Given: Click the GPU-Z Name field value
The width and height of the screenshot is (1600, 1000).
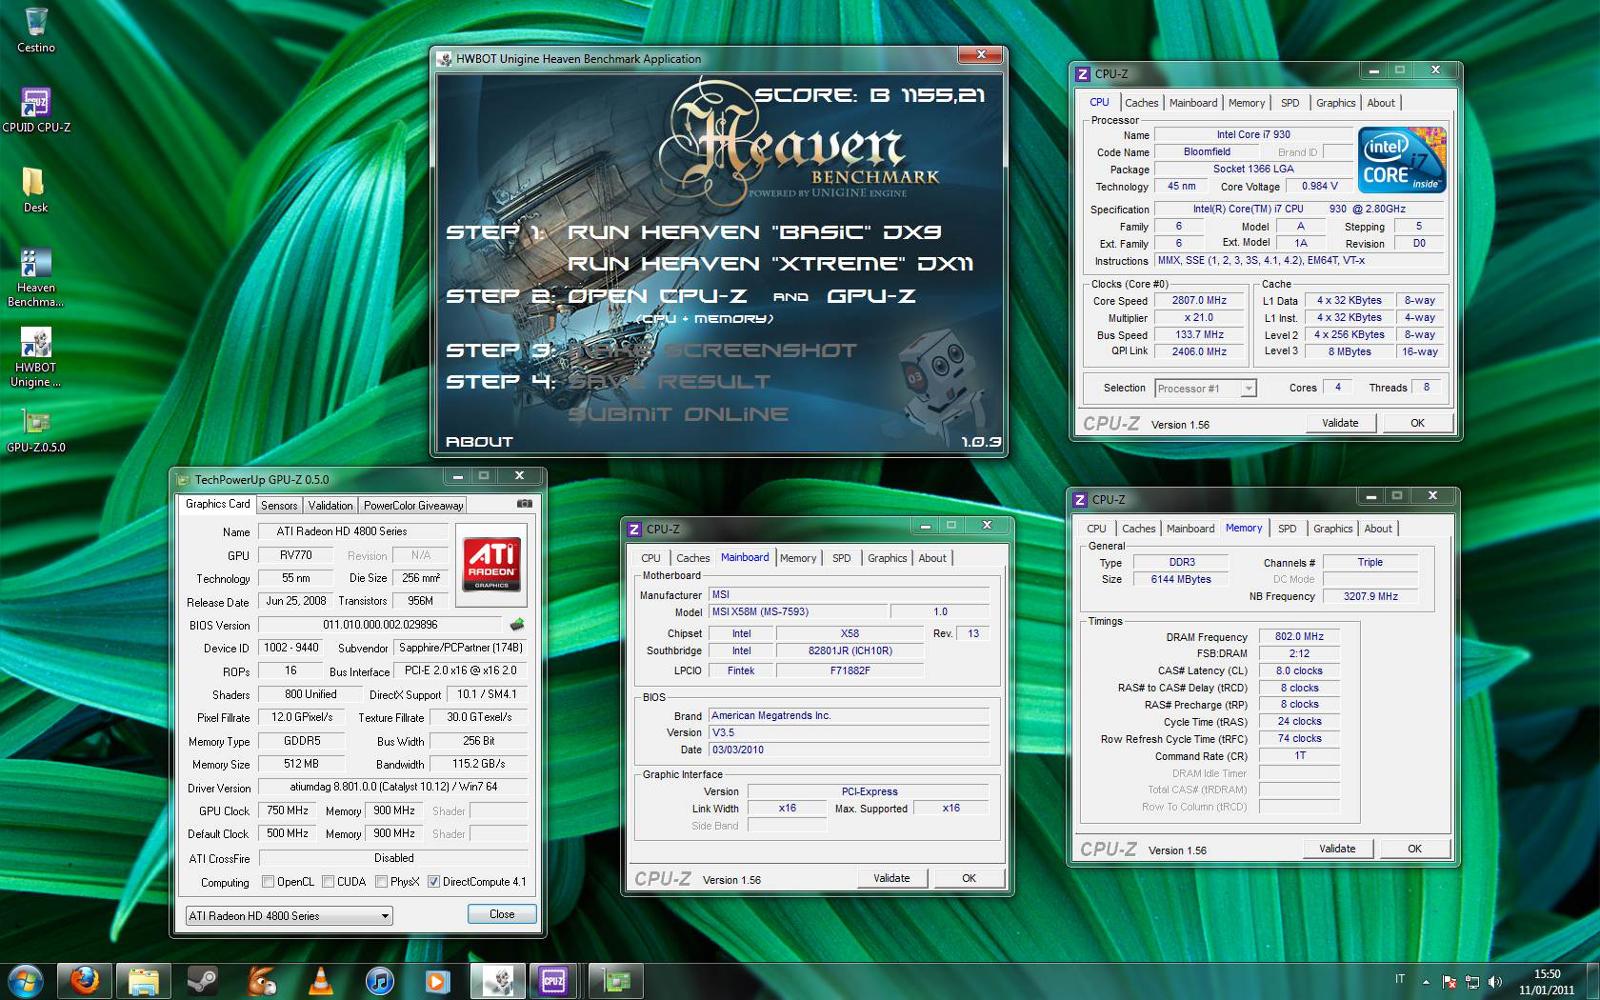Looking at the screenshot, I should (353, 532).
